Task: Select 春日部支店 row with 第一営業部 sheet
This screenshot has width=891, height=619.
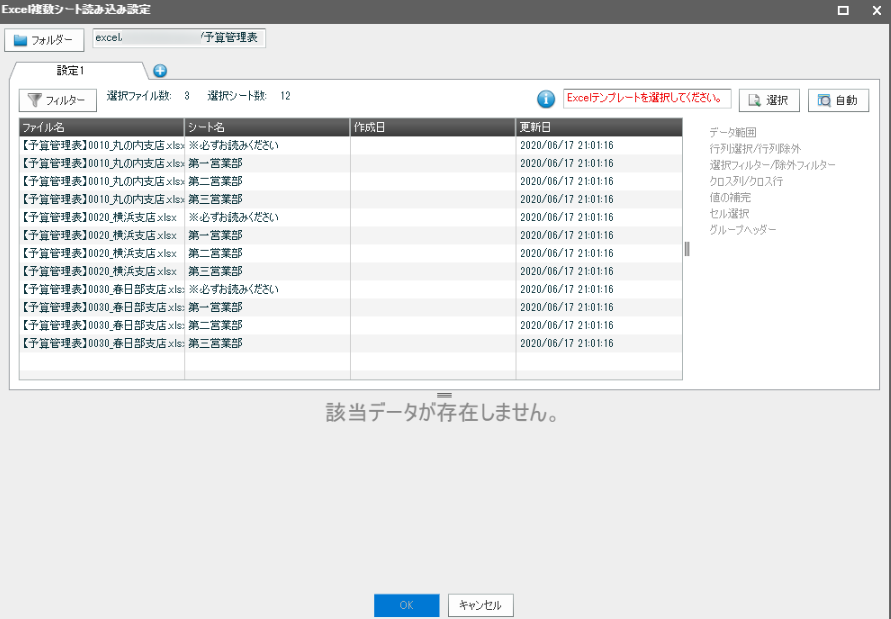Action: tap(351, 308)
